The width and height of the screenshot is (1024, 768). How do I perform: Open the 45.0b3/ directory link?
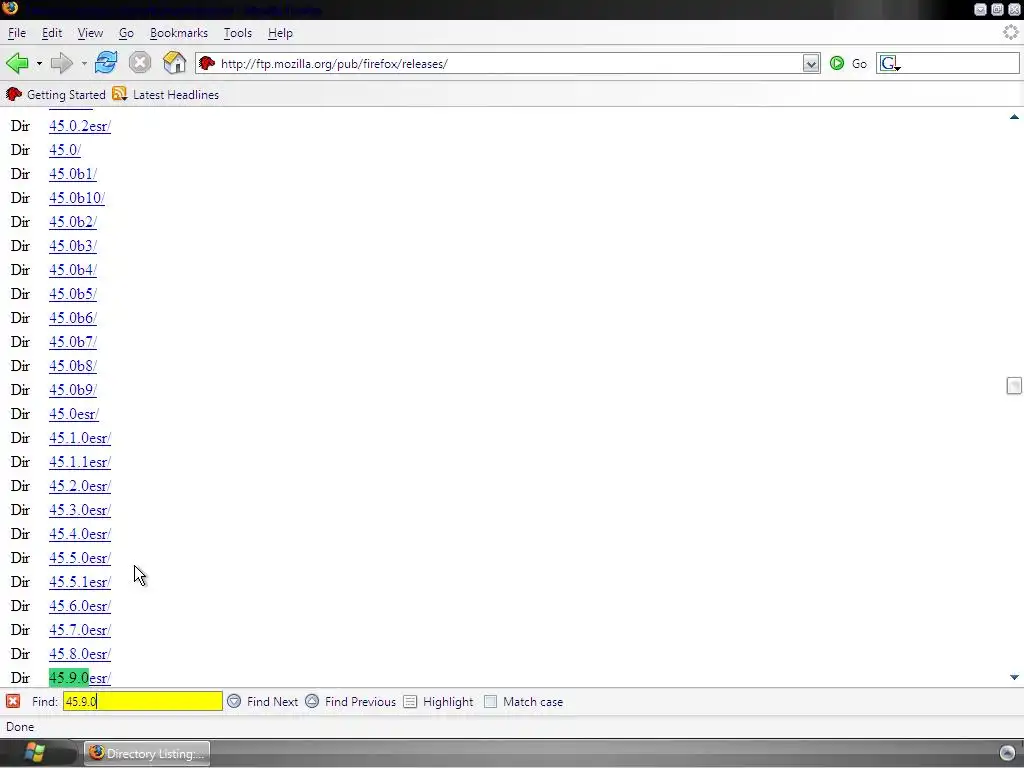(72, 246)
